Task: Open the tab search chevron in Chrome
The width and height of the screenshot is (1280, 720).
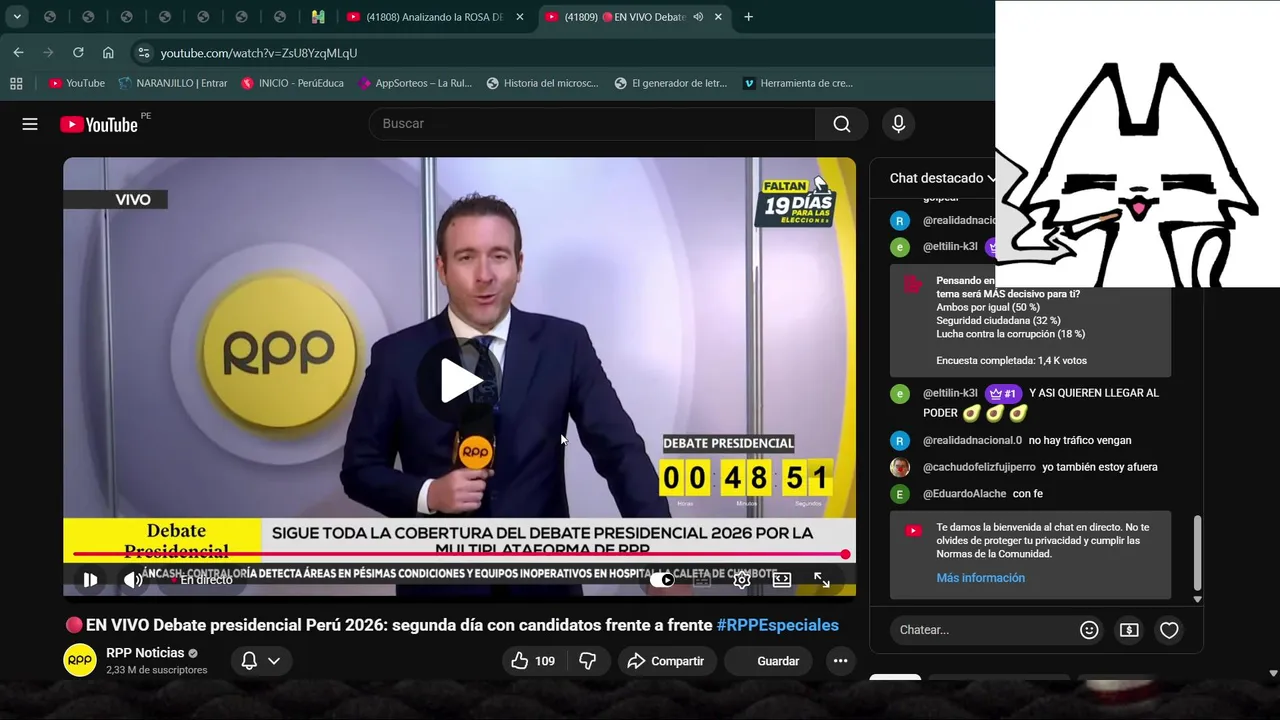Action: (x=17, y=17)
